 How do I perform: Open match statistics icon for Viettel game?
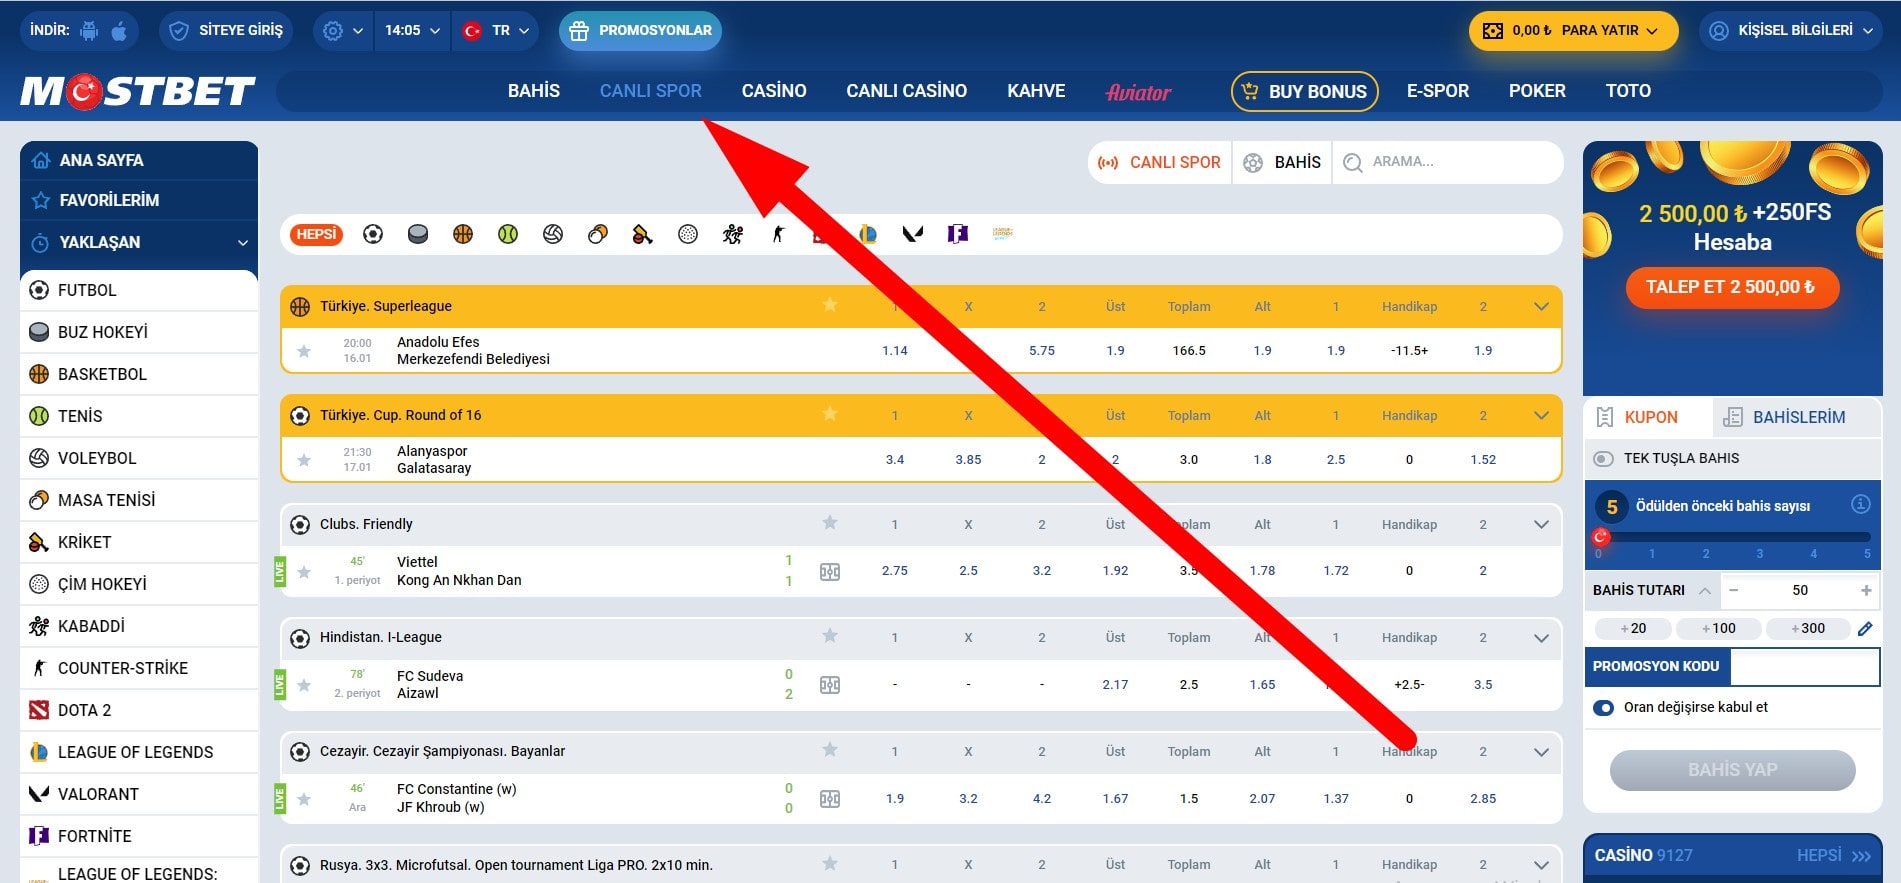[x=830, y=572]
